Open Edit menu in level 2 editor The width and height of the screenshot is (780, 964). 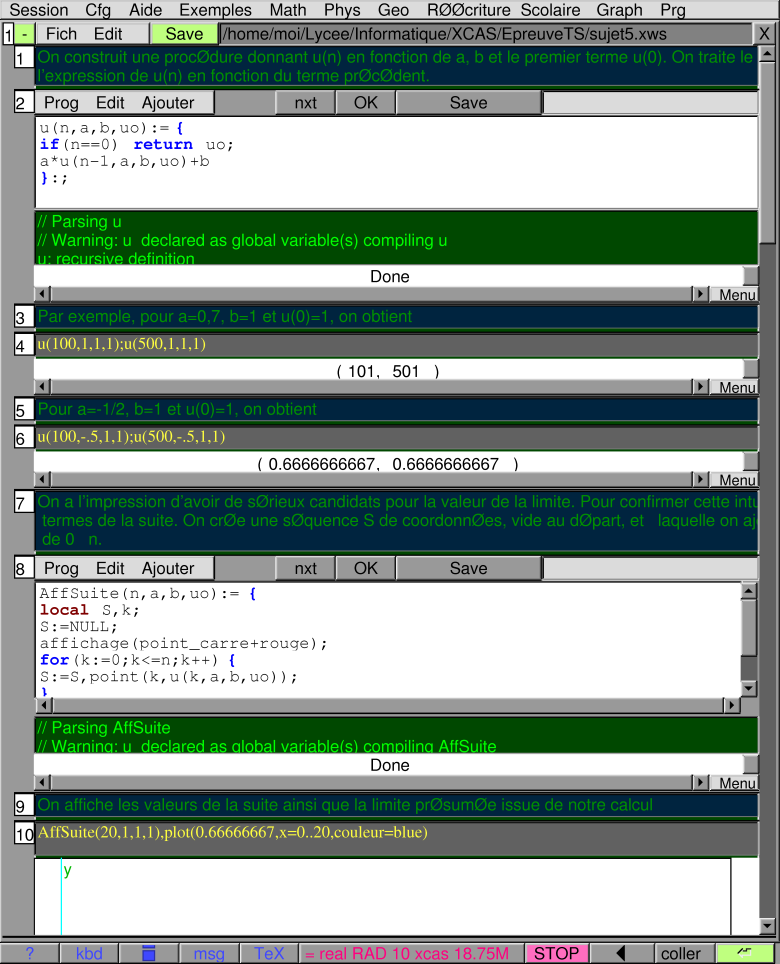[x=110, y=103]
